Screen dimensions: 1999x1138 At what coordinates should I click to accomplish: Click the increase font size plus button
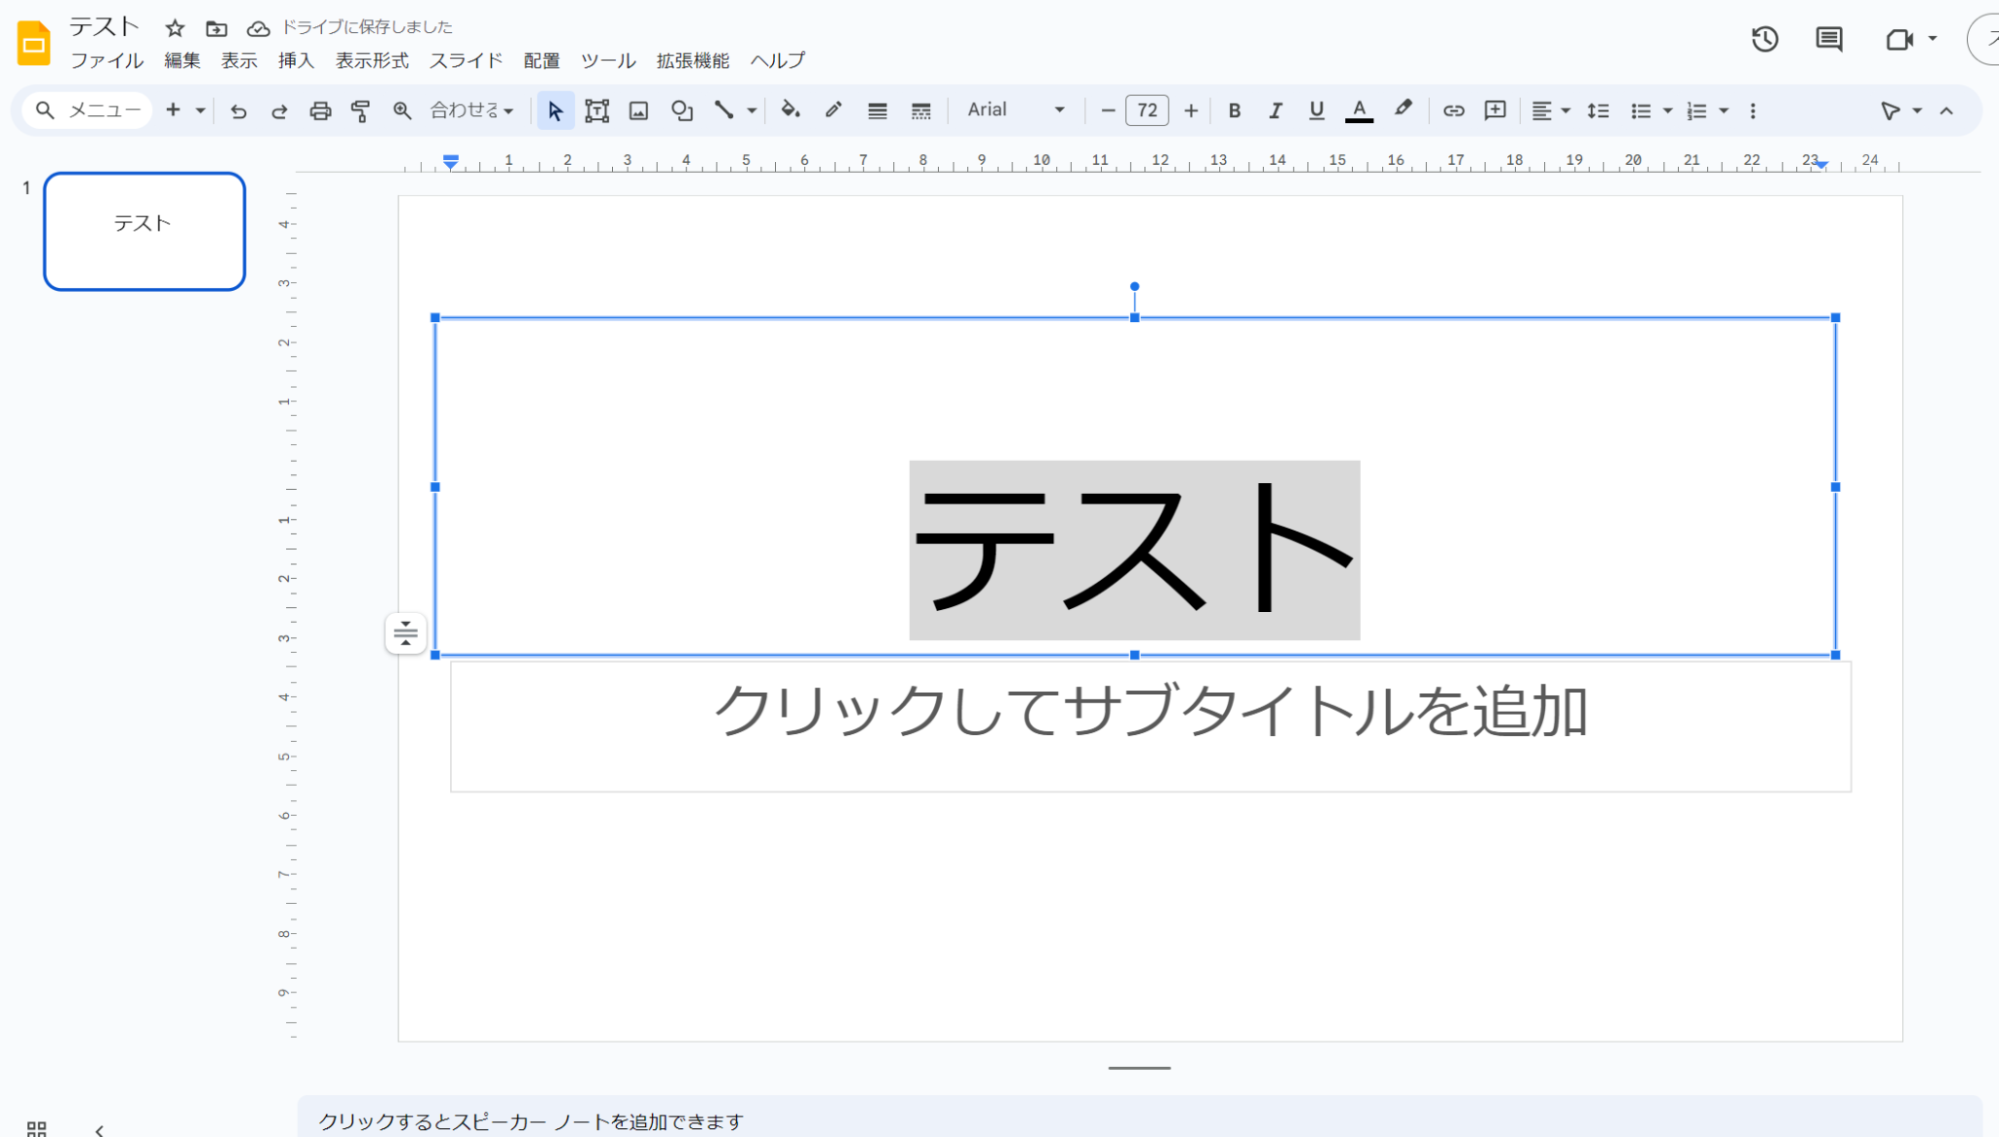1190,111
